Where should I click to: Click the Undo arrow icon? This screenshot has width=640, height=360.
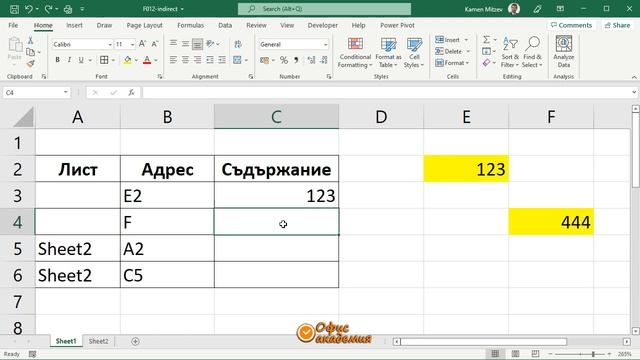click(x=29, y=9)
